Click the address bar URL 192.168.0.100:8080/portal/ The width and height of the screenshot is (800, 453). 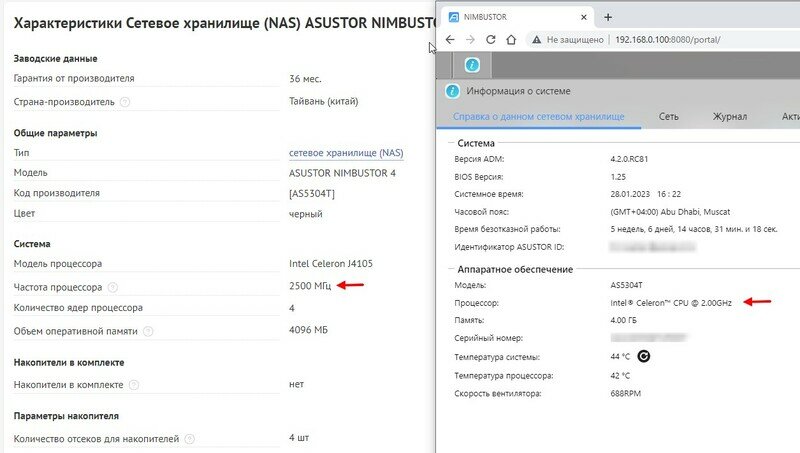click(x=667, y=40)
